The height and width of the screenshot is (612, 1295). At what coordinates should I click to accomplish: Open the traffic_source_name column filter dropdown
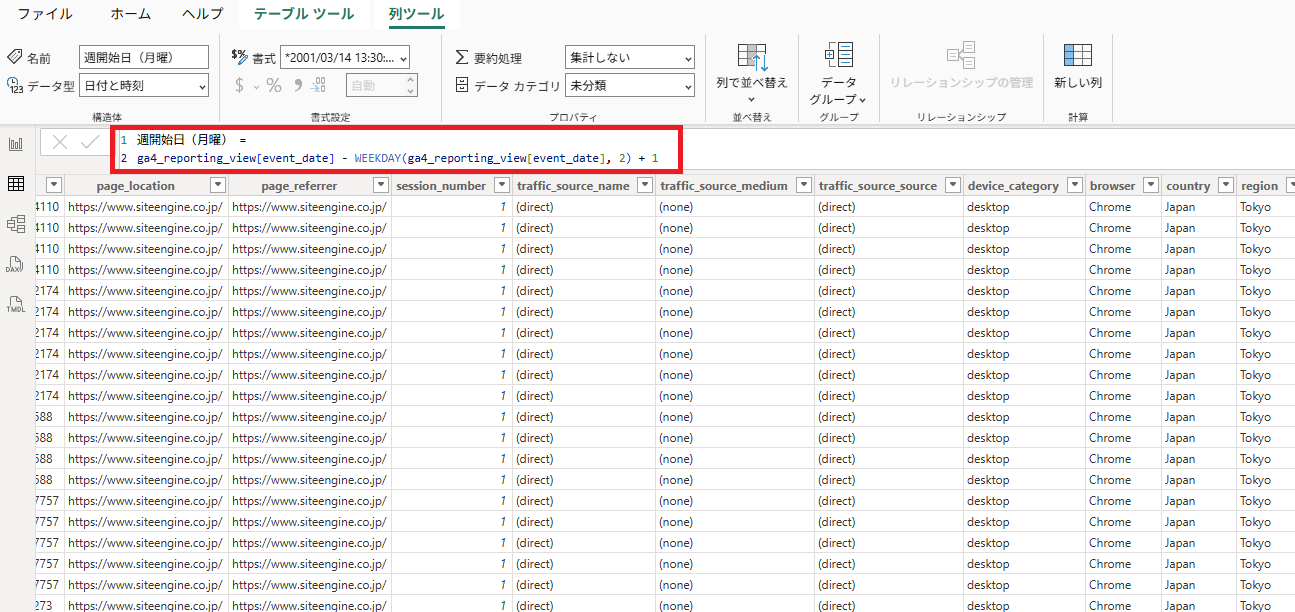pyautogui.click(x=645, y=186)
